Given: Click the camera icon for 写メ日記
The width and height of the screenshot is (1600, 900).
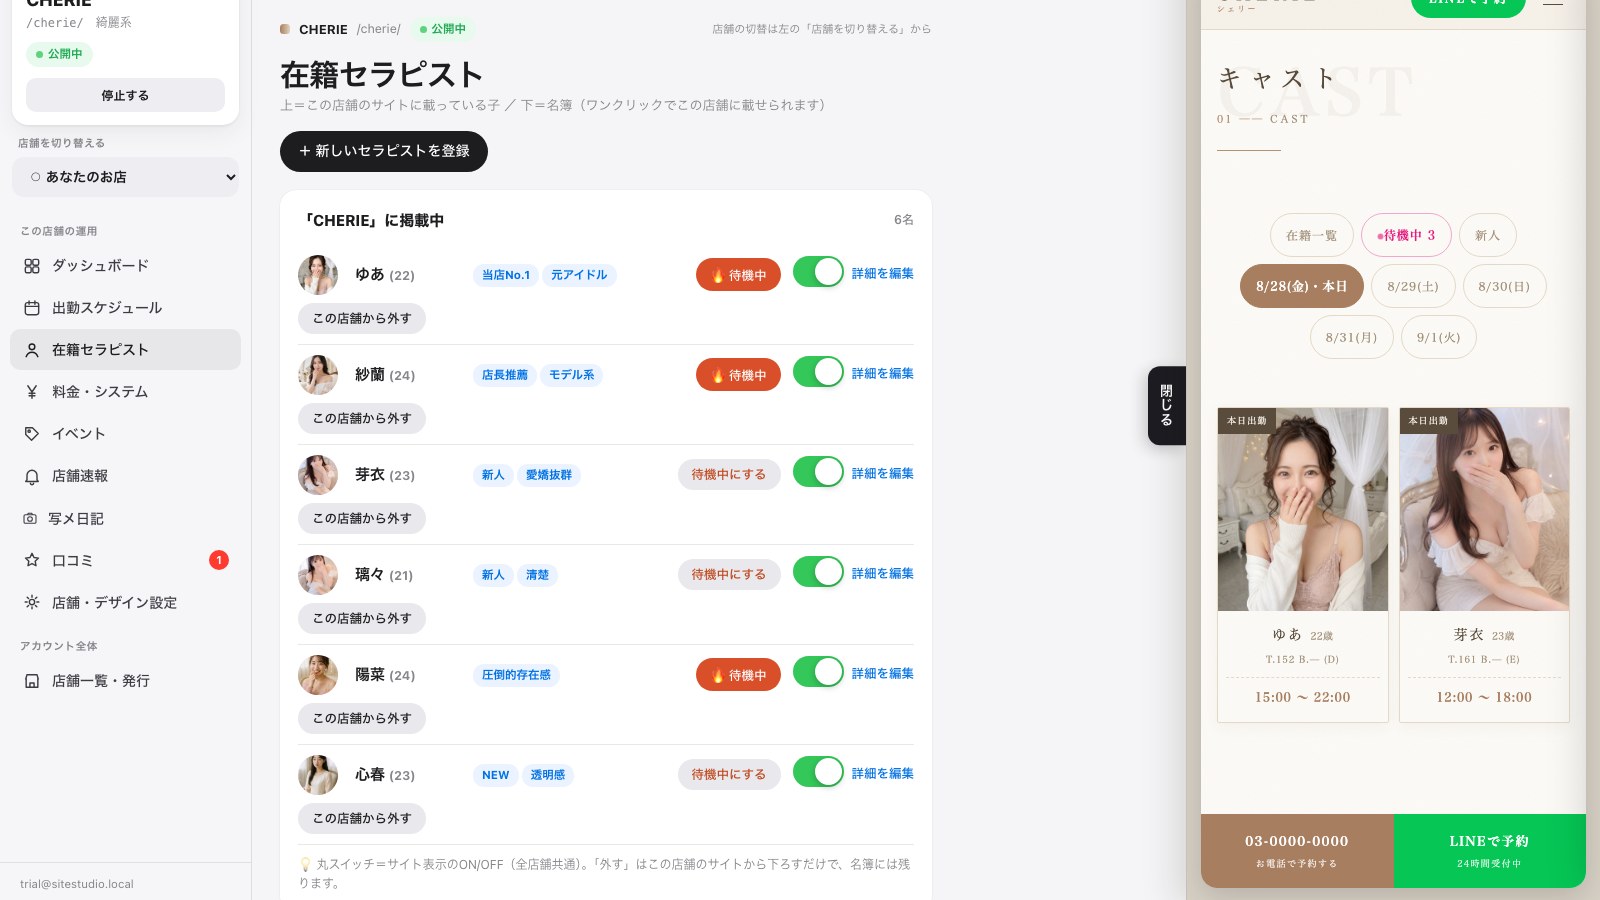Looking at the screenshot, I should pos(30,519).
